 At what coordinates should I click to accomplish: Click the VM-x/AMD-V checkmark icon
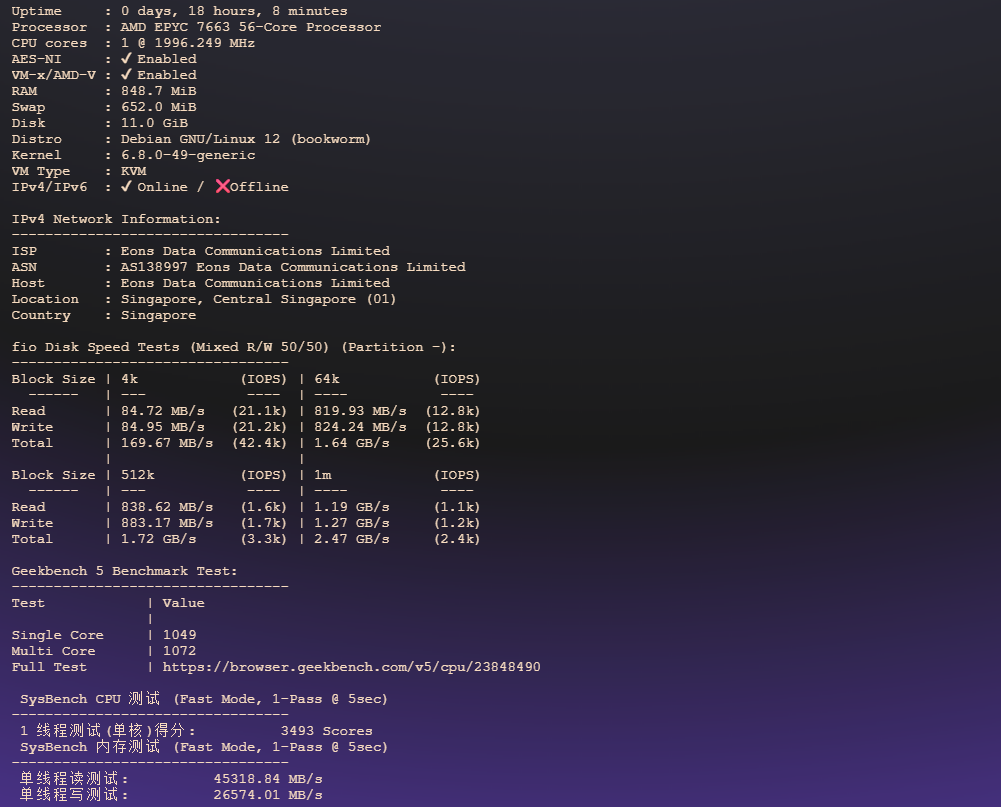click(x=125, y=74)
